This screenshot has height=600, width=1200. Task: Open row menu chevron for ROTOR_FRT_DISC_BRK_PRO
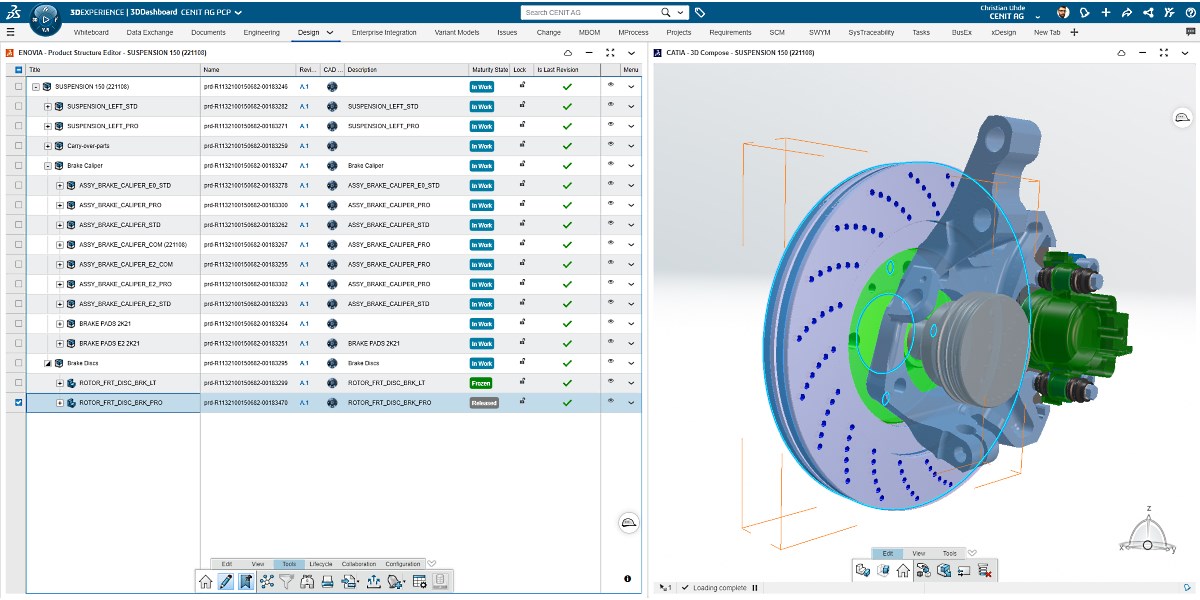(x=631, y=403)
